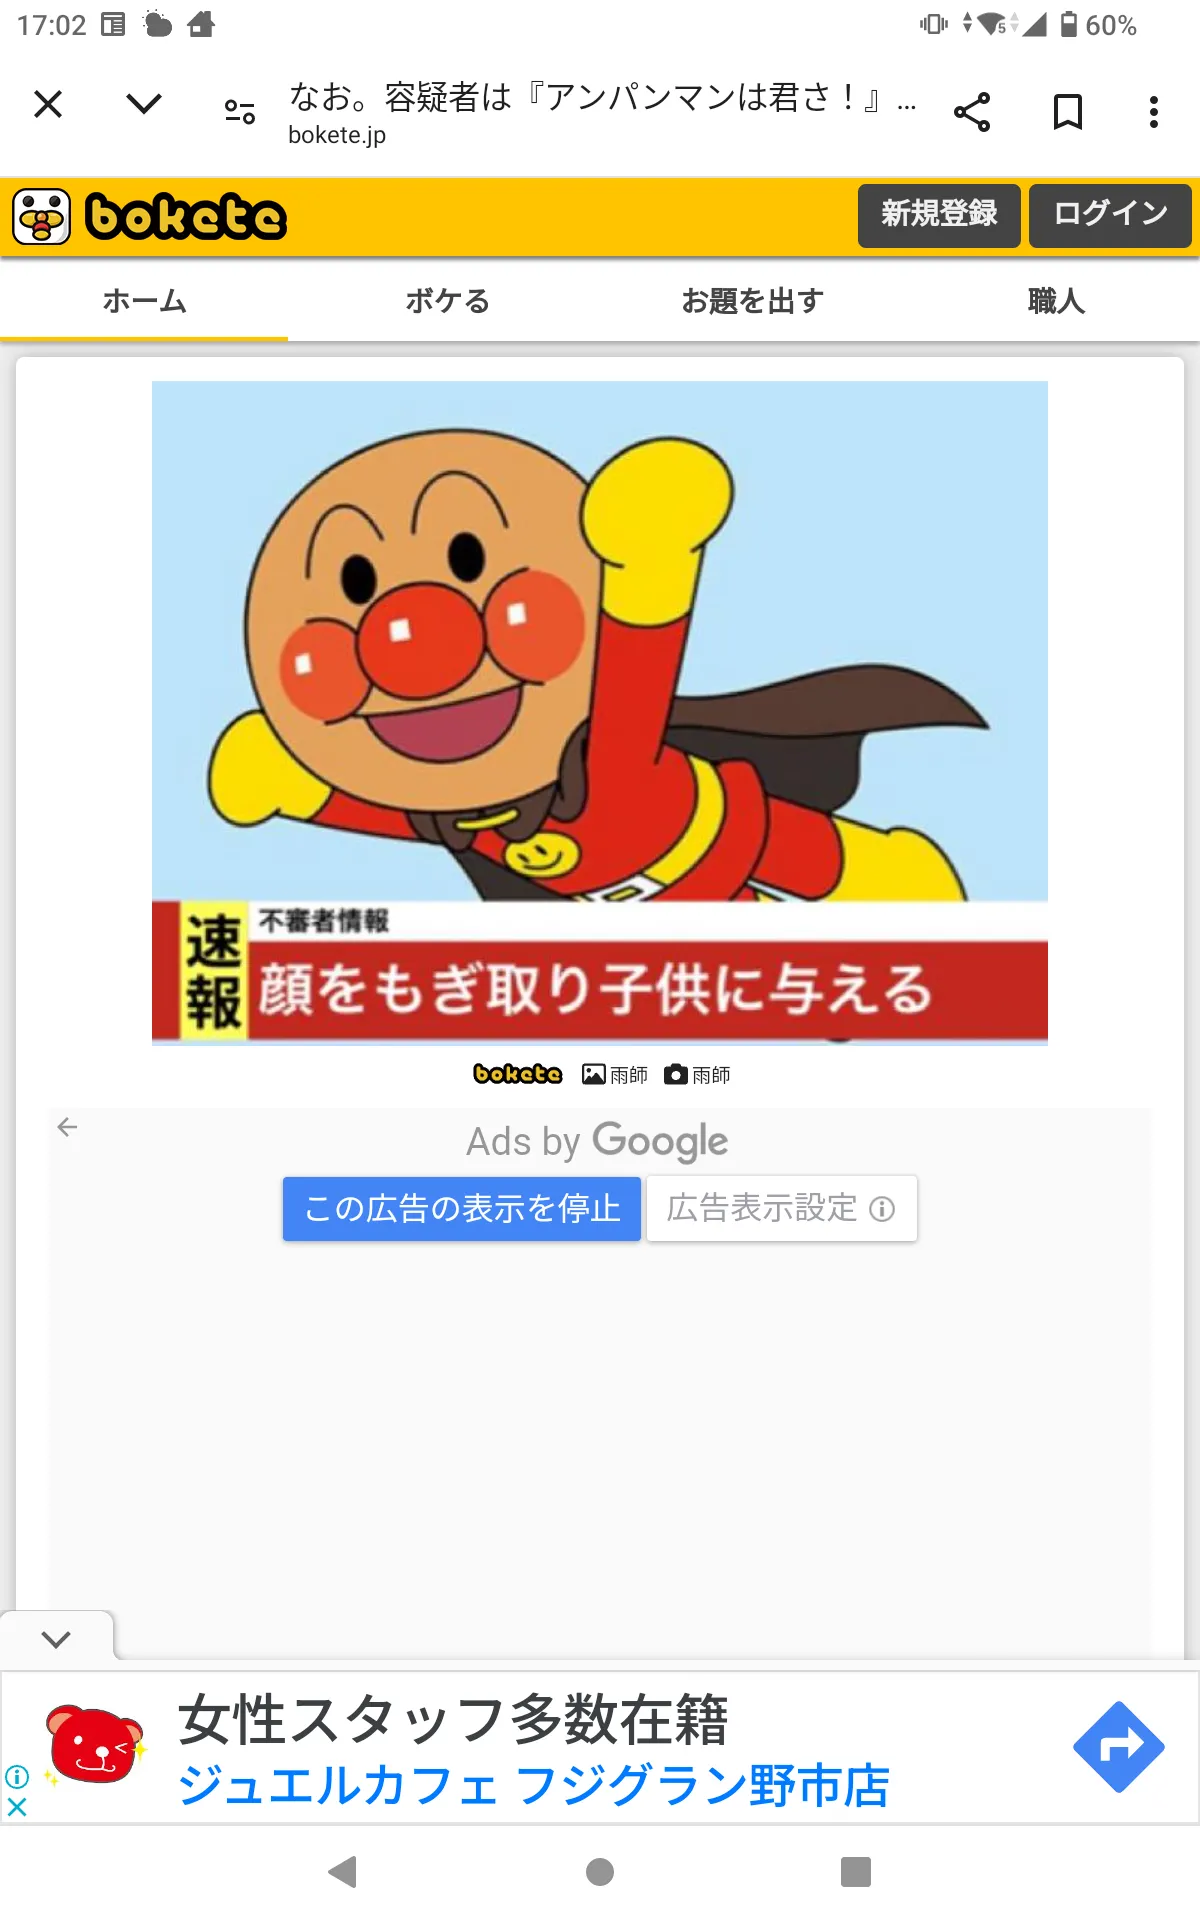Bookmark this page using bookmark icon
Image resolution: width=1200 pixels, height=1920 pixels.
tap(1068, 112)
